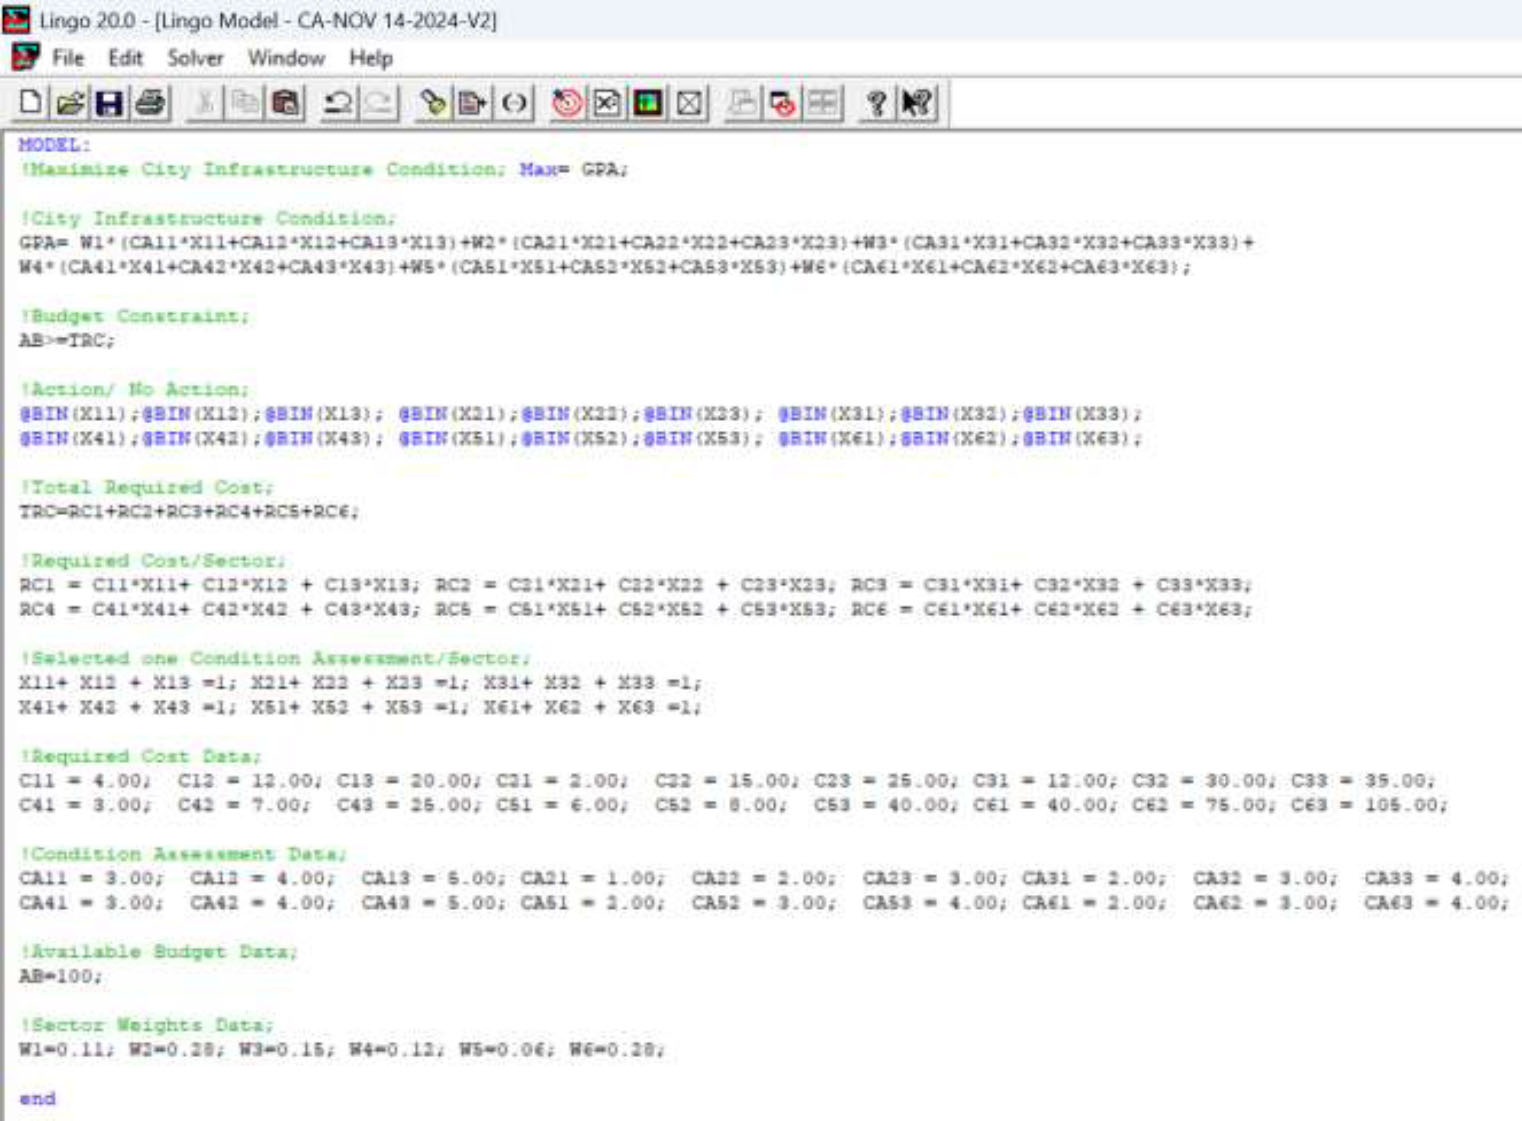Click the @BIN(X41) declaration

point(79,438)
